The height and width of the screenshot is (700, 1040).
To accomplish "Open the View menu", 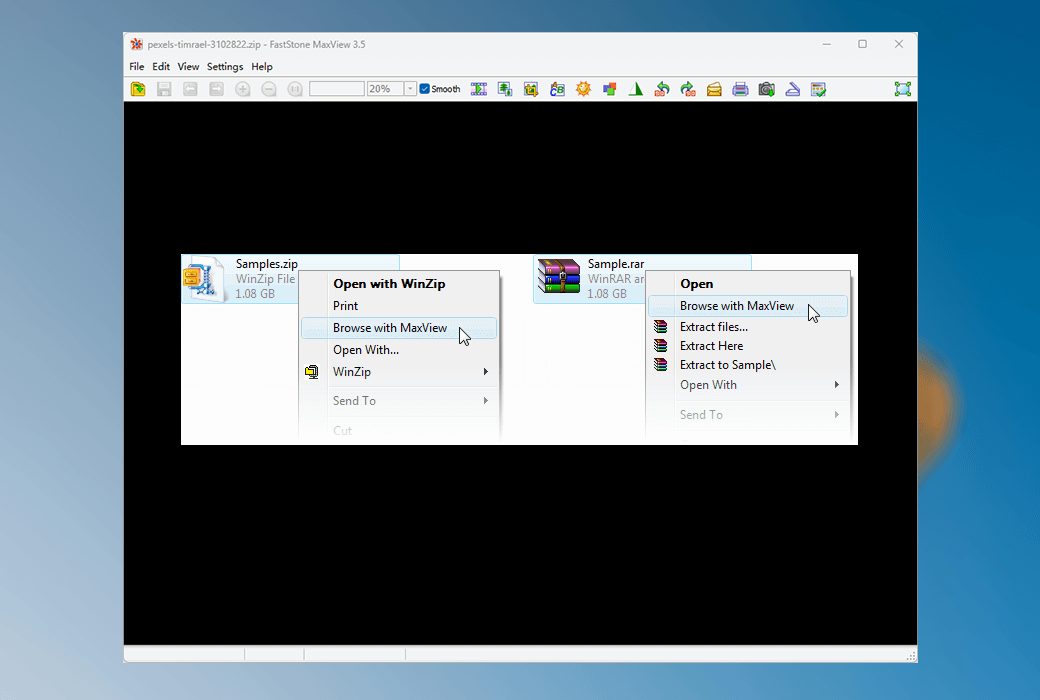I will [188, 67].
